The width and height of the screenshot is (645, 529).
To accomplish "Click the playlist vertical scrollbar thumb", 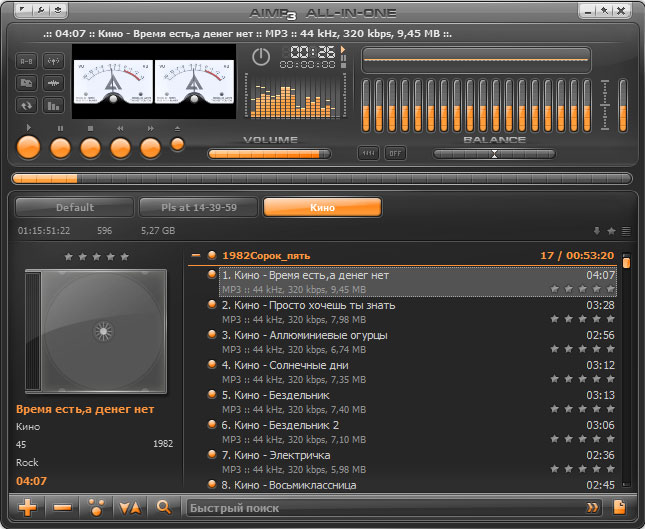I will [626, 262].
